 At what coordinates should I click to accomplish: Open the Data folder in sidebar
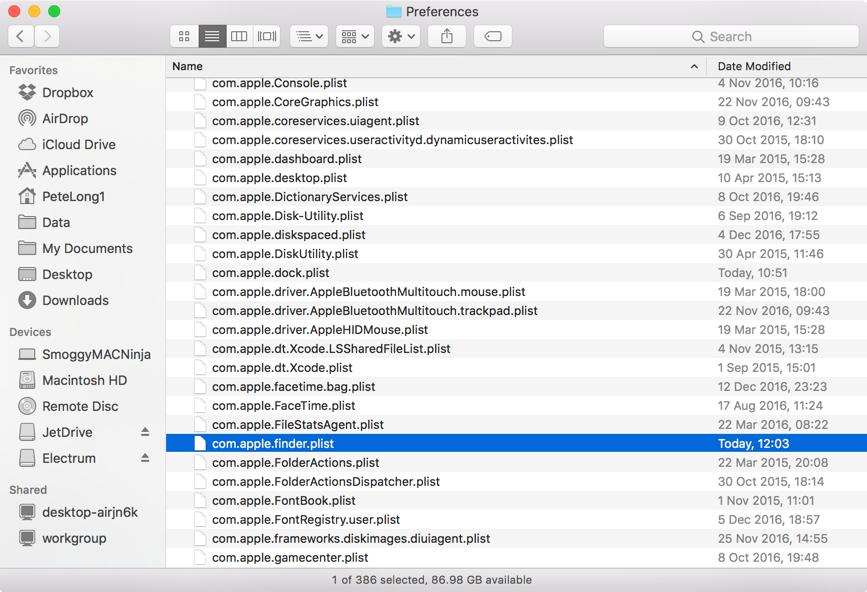click(56, 222)
